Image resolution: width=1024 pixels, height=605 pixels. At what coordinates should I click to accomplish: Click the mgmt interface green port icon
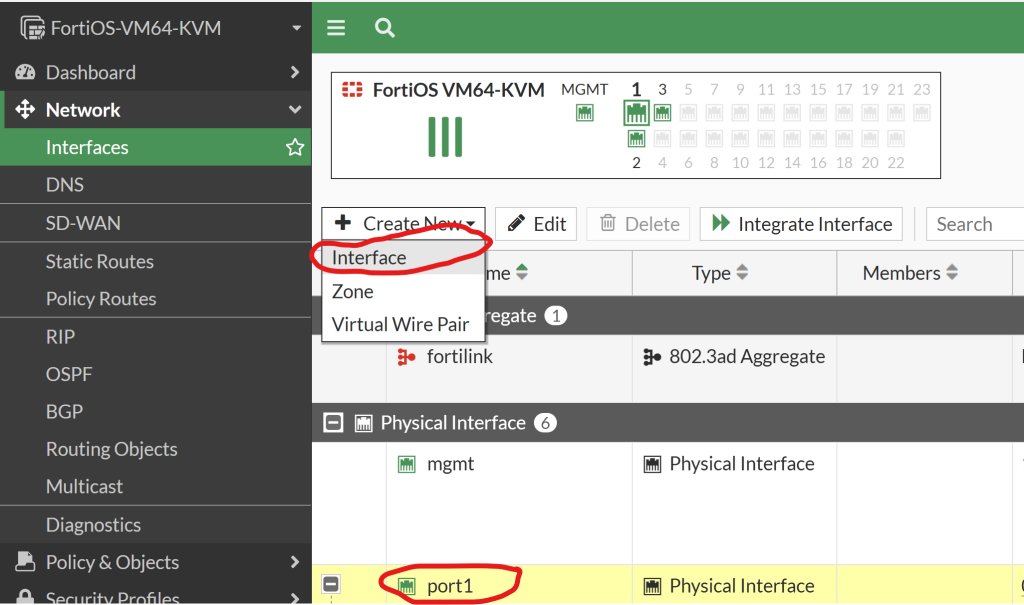click(406, 465)
